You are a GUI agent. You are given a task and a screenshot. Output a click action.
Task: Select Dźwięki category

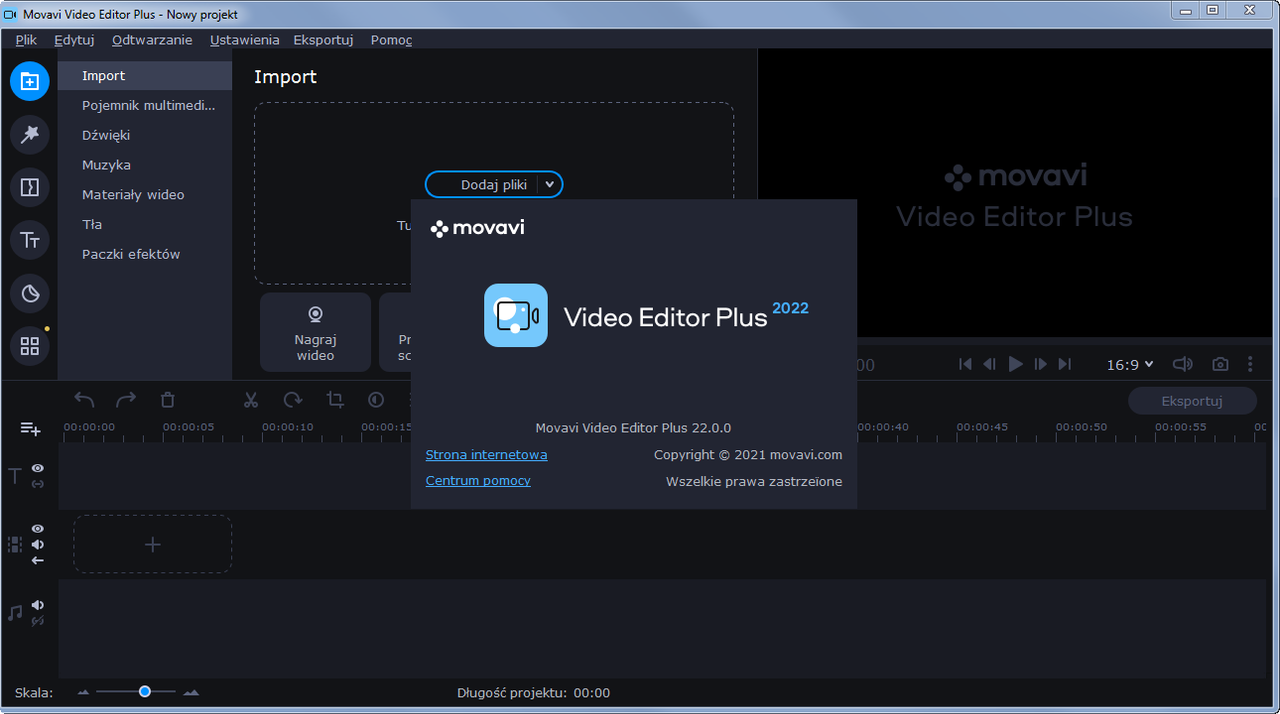[145, 135]
